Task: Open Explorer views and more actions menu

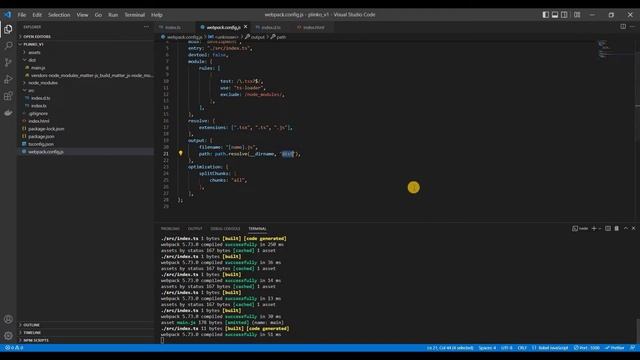Action: coord(146,27)
